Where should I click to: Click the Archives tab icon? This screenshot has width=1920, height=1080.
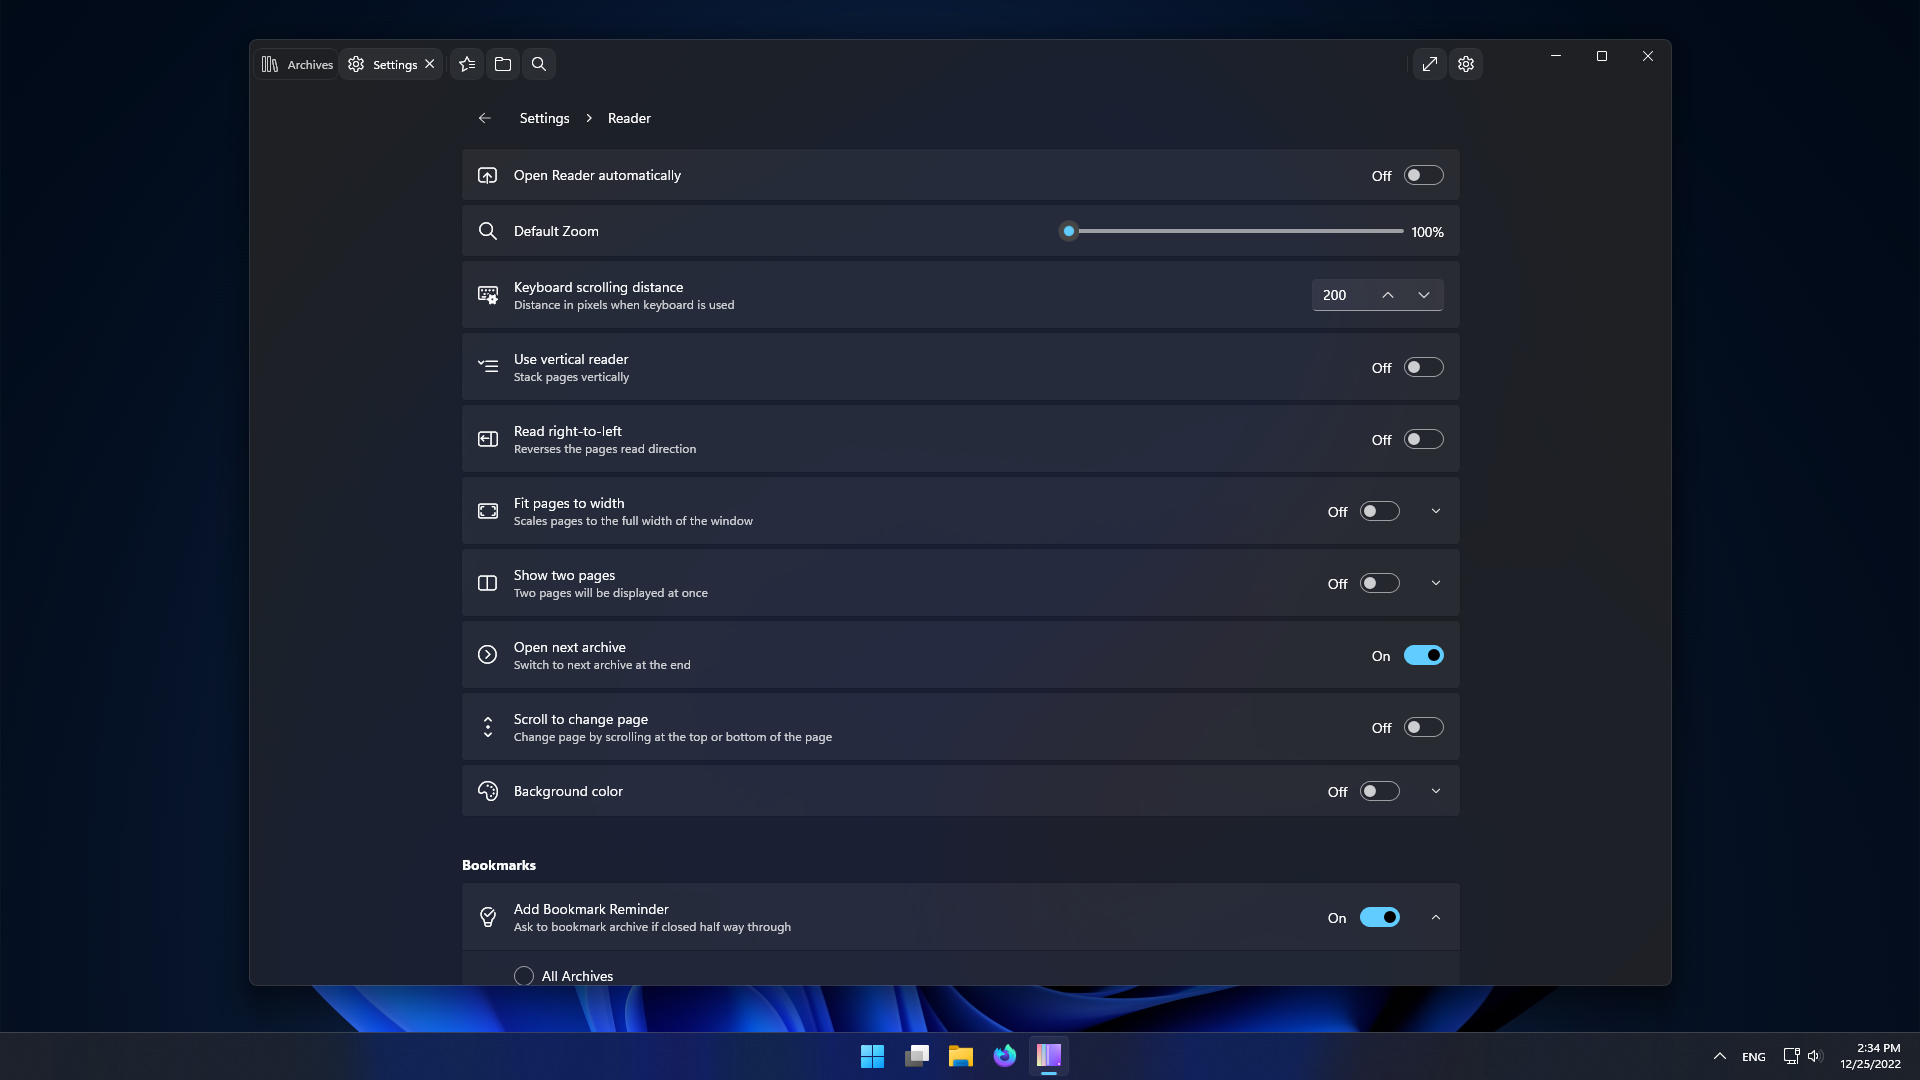(x=269, y=63)
